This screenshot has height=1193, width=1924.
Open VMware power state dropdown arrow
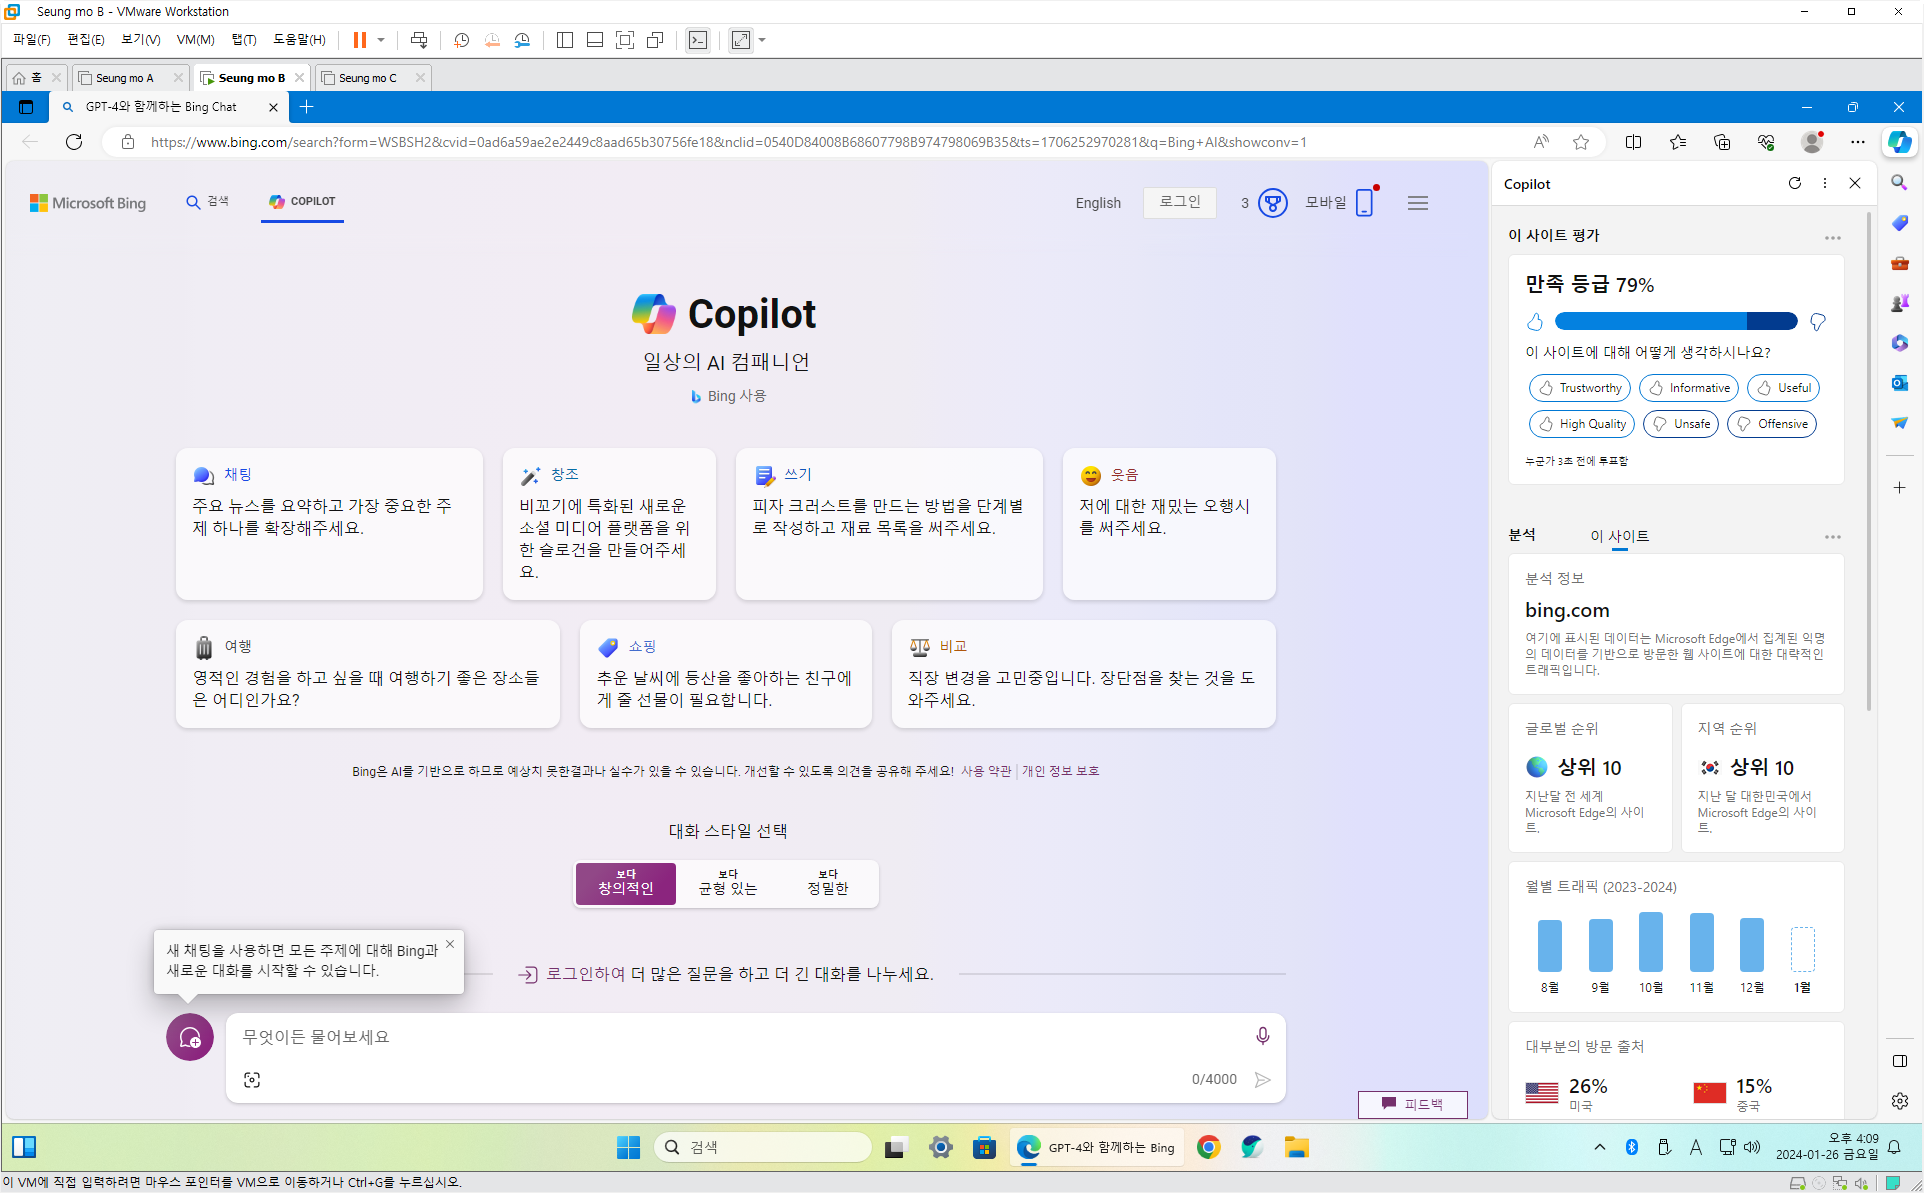[381, 40]
